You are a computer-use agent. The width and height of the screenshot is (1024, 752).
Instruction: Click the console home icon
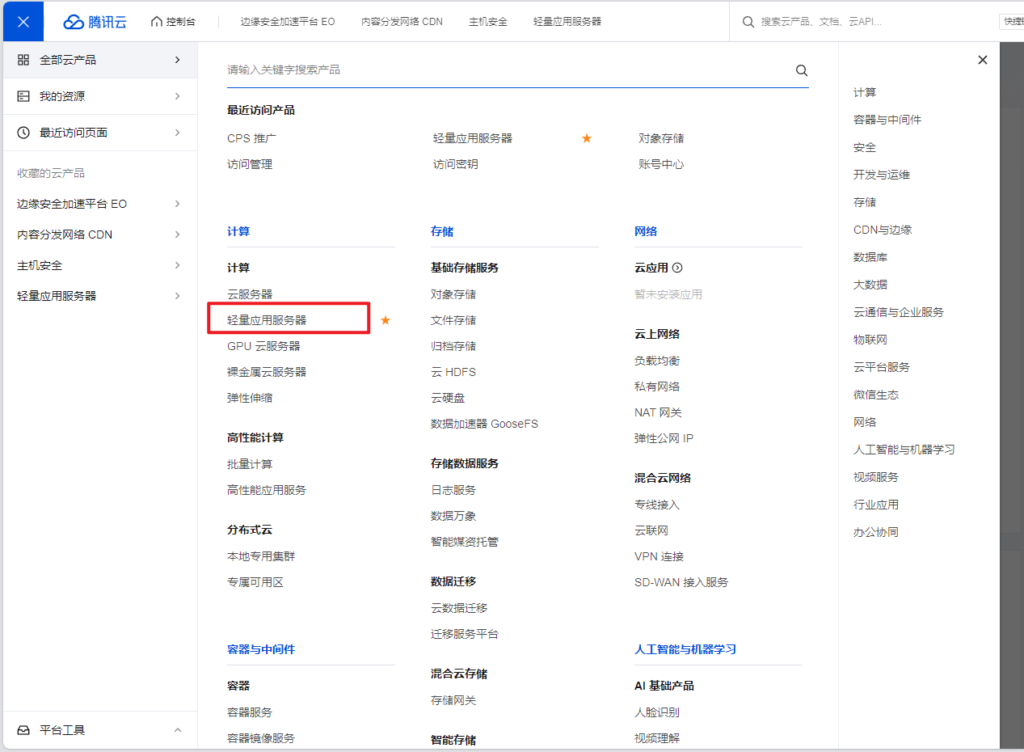tap(157, 21)
